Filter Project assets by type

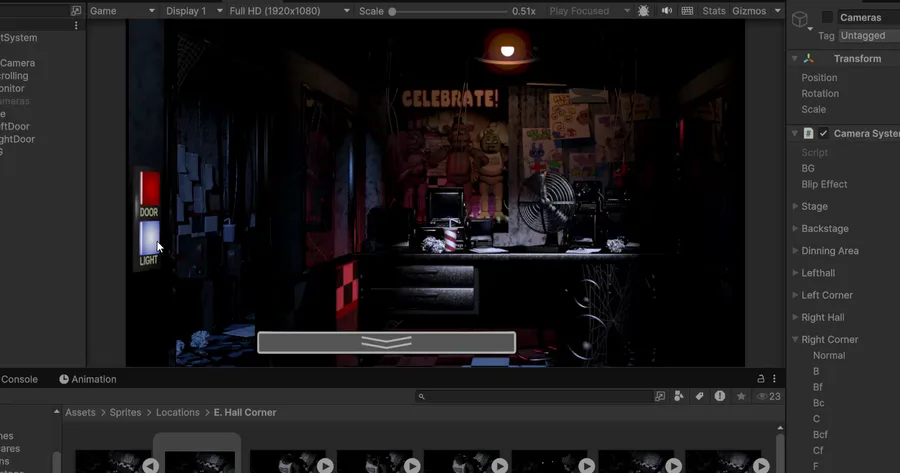[x=678, y=396]
